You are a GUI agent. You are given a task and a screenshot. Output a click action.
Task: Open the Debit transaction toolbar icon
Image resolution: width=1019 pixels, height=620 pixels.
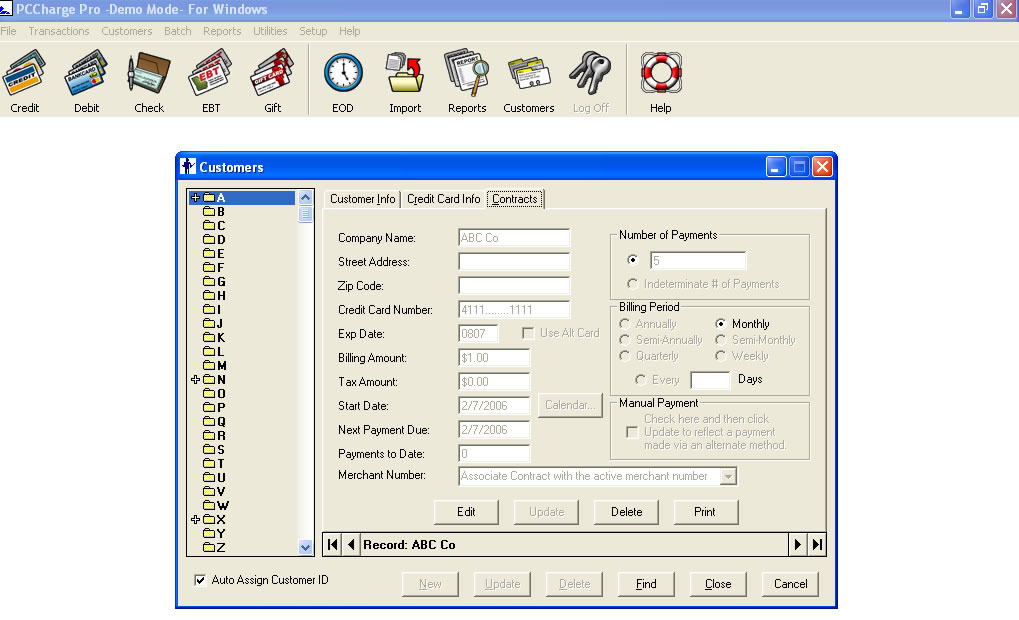coord(86,81)
